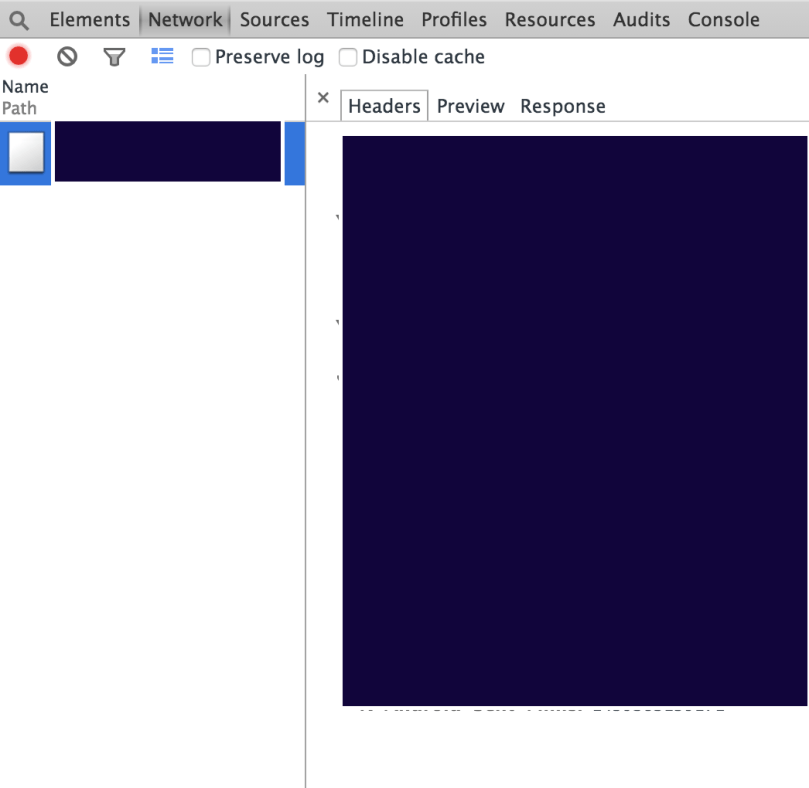Clear all network requests
809x788 pixels.
click(66, 56)
